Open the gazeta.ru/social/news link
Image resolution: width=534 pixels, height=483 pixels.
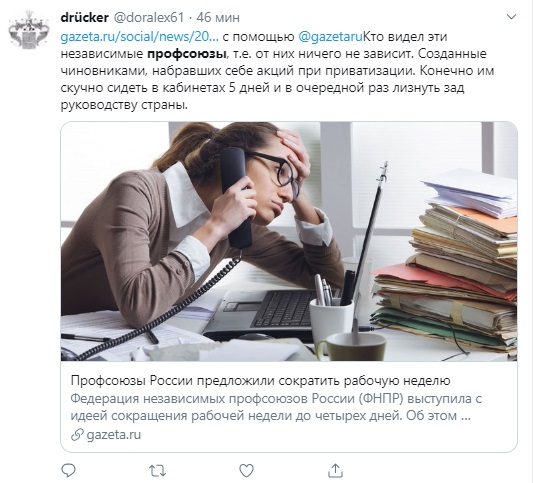[140, 36]
